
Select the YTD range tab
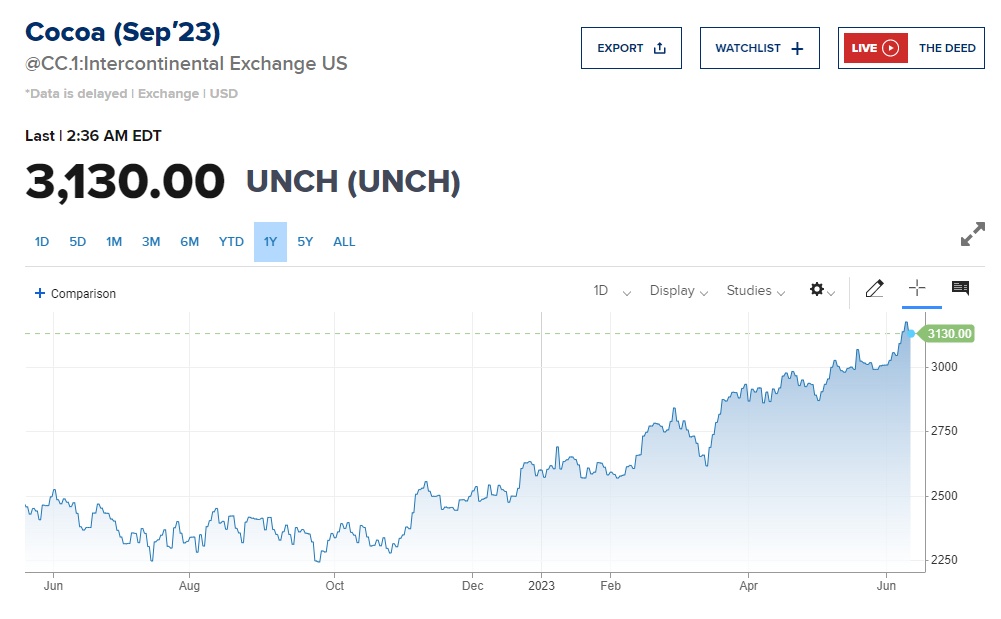231,242
